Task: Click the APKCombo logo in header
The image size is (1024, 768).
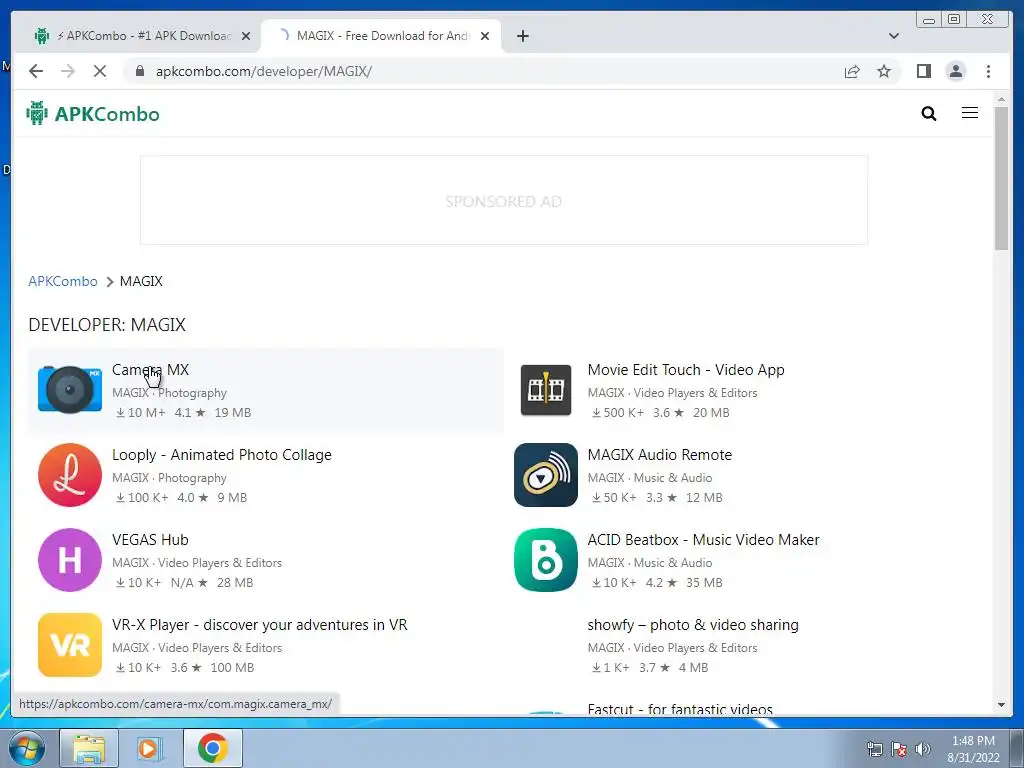Action: (x=93, y=114)
